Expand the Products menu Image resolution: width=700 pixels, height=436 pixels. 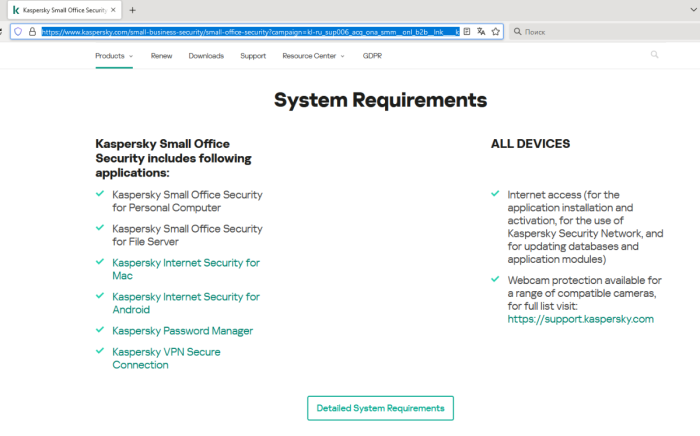click(114, 56)
